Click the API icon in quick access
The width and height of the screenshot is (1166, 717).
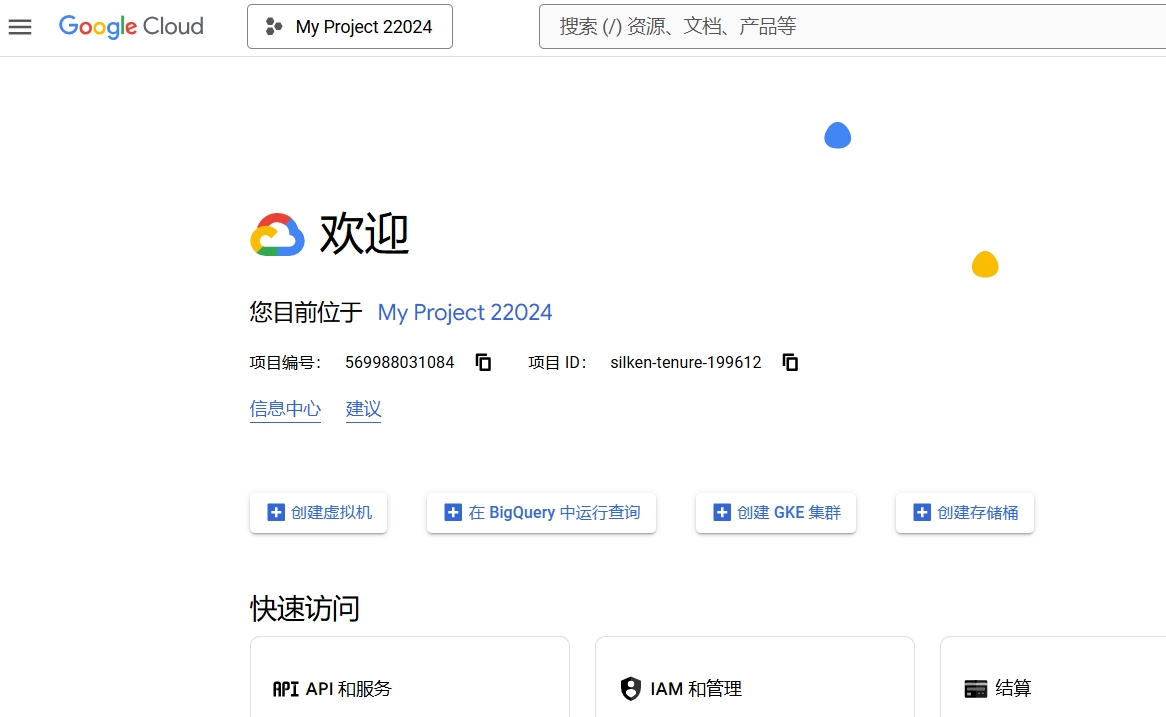286,689
